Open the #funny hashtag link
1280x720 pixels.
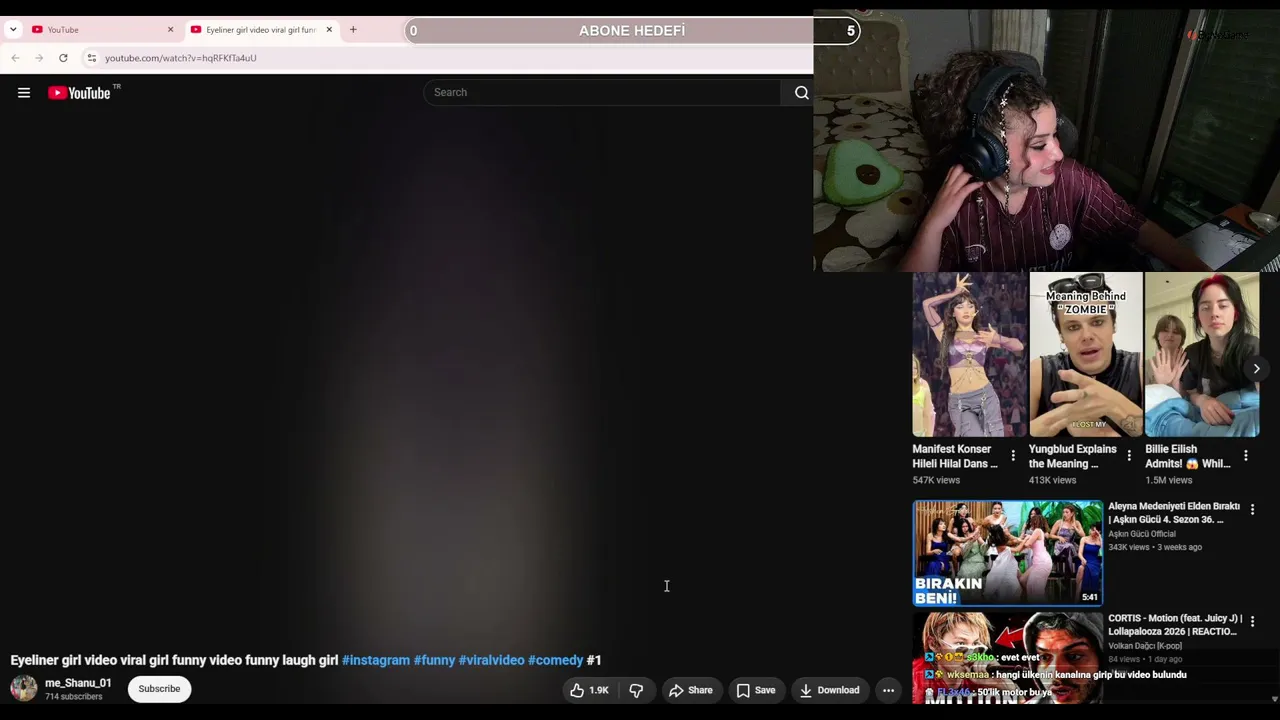pos(434,660)
